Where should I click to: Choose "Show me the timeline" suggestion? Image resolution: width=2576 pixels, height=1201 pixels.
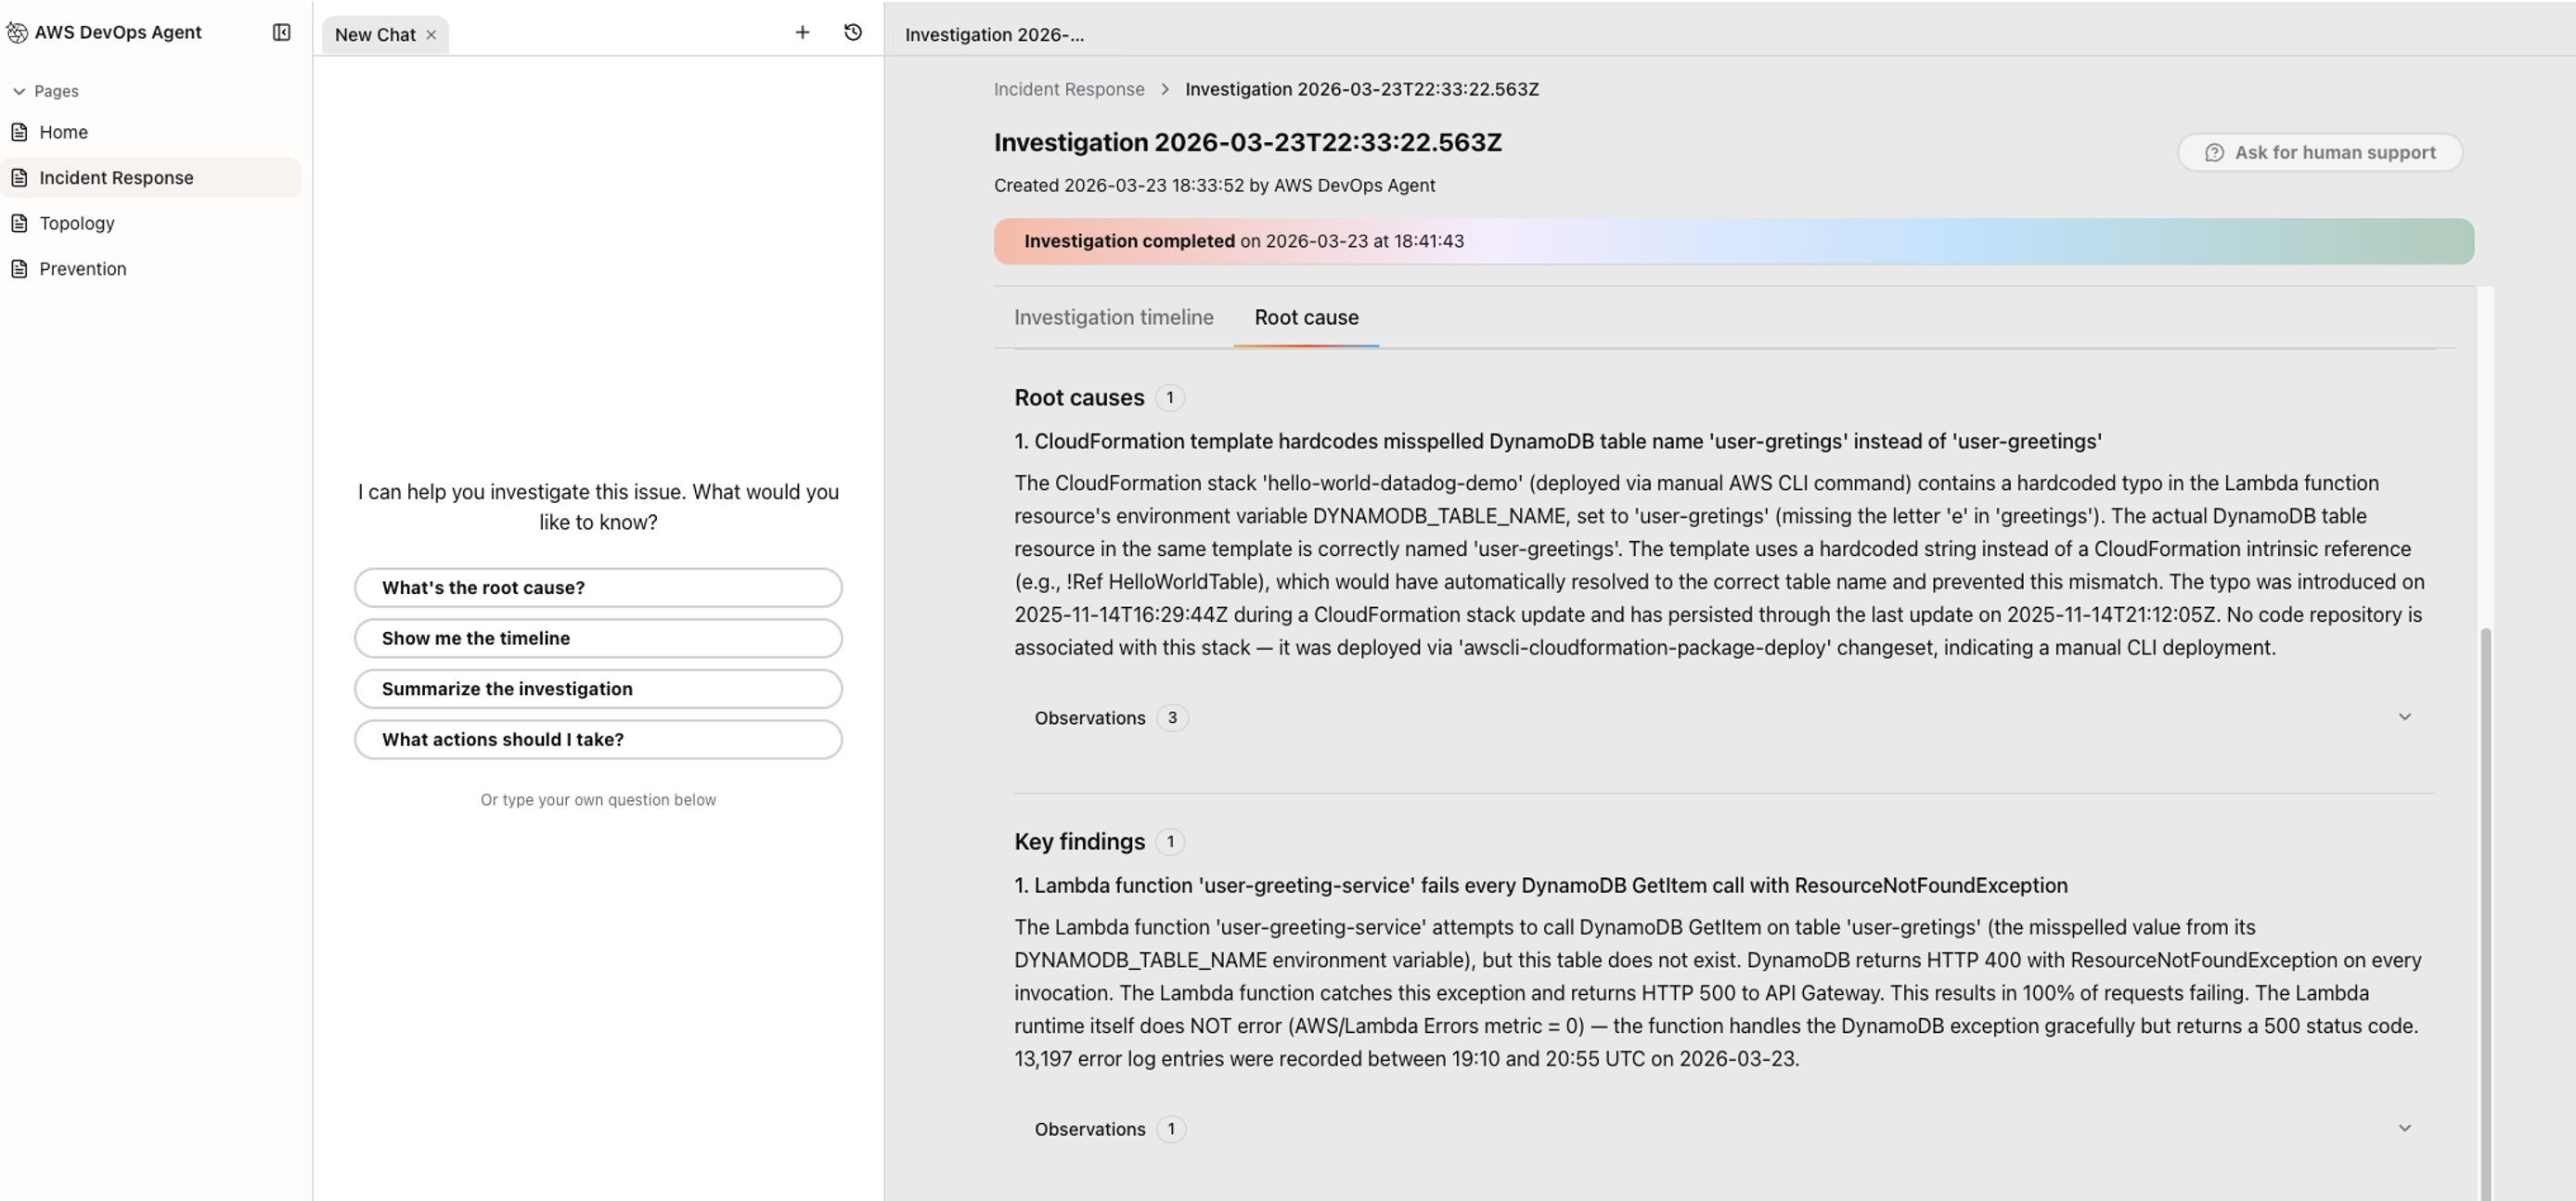pyautogui.click(x=598, y=638)
